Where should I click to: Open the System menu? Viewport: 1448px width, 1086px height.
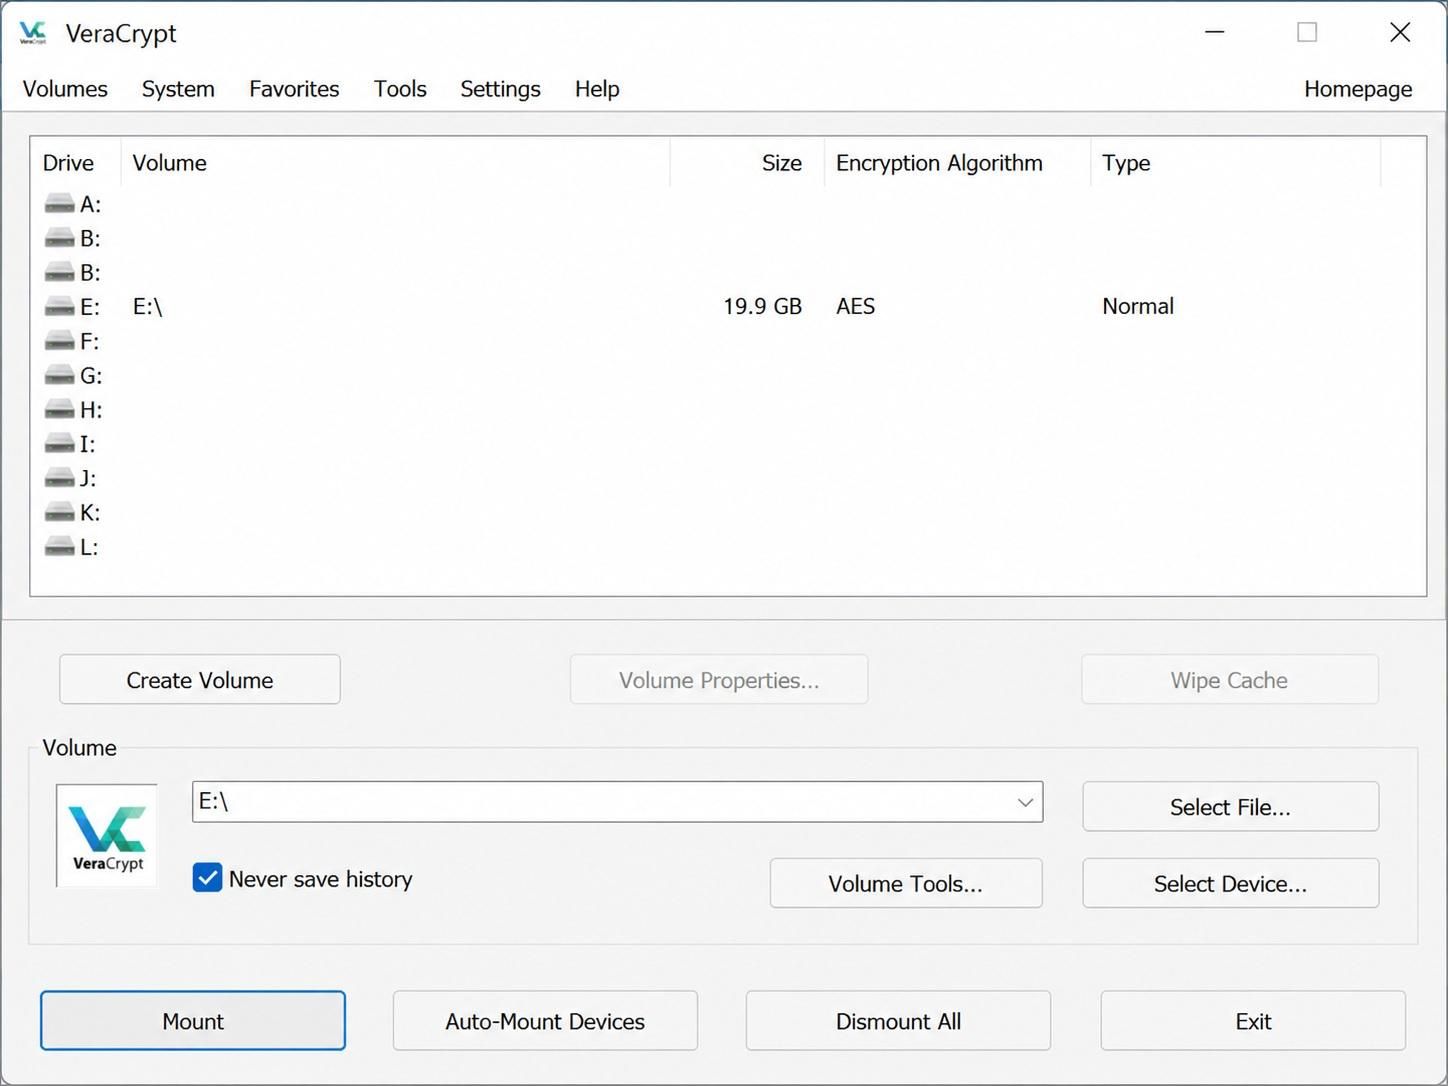pyautogui.click(x=178, y=89)
